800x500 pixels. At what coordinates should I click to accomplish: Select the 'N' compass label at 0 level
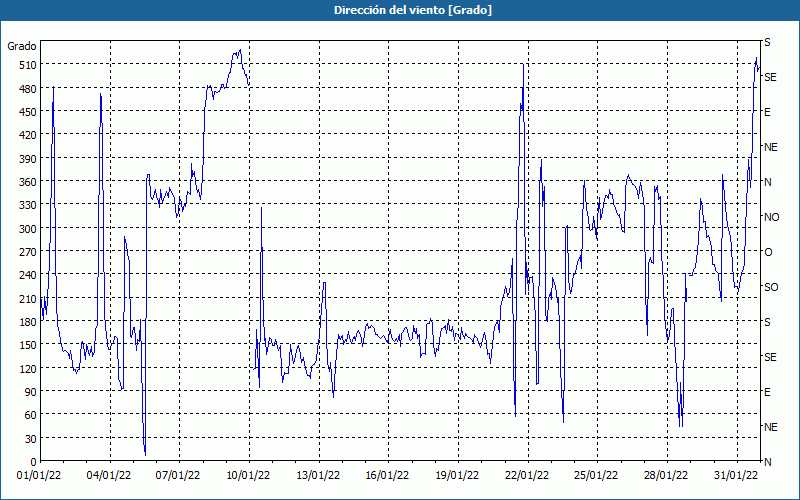pos(768,462)
